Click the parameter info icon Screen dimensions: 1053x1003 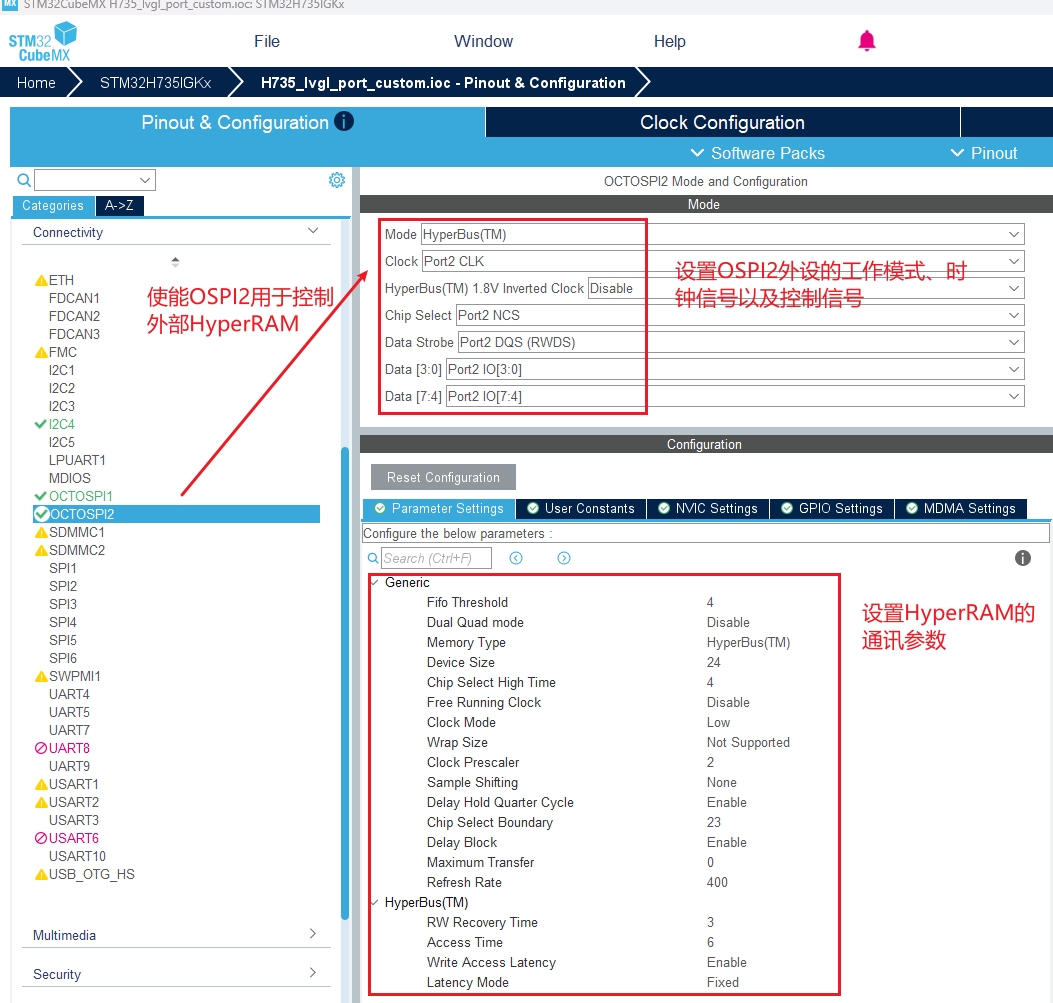1022,558
